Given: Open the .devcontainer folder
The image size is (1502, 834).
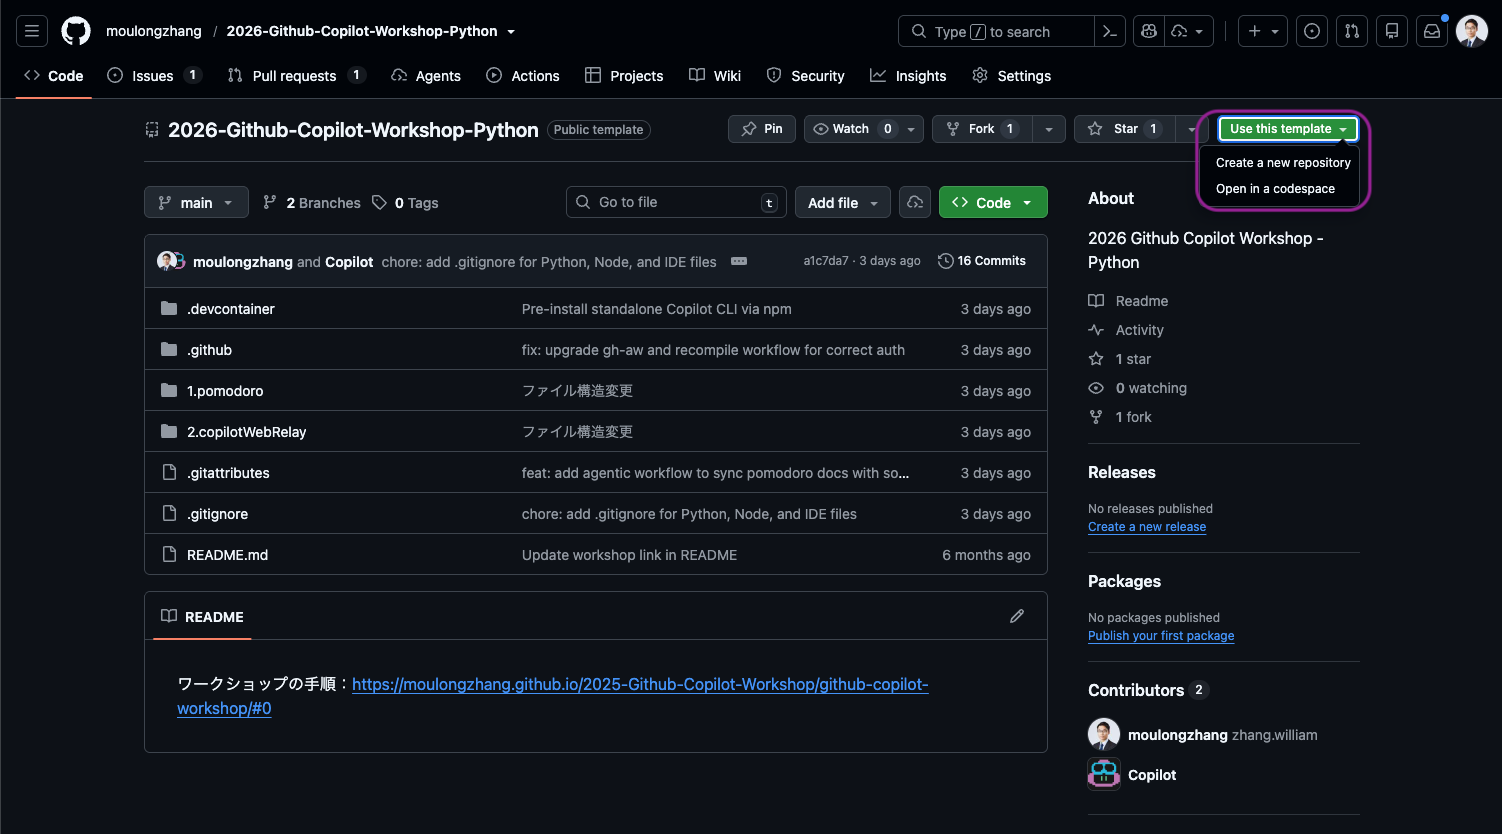Looking at the screenshot, I should coord(231,309).
